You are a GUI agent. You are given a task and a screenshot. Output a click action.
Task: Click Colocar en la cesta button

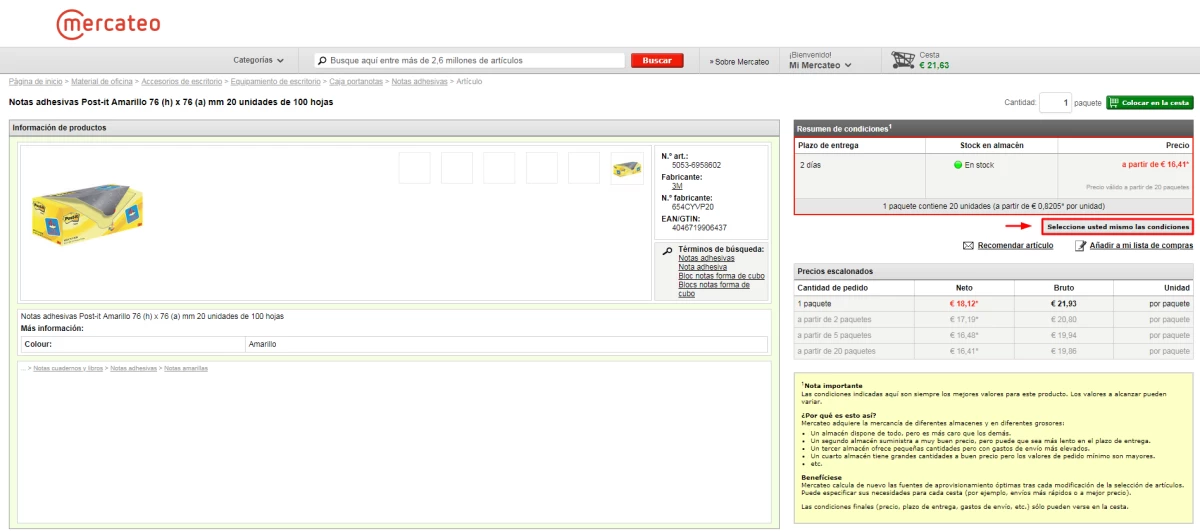pos(1149,102)
